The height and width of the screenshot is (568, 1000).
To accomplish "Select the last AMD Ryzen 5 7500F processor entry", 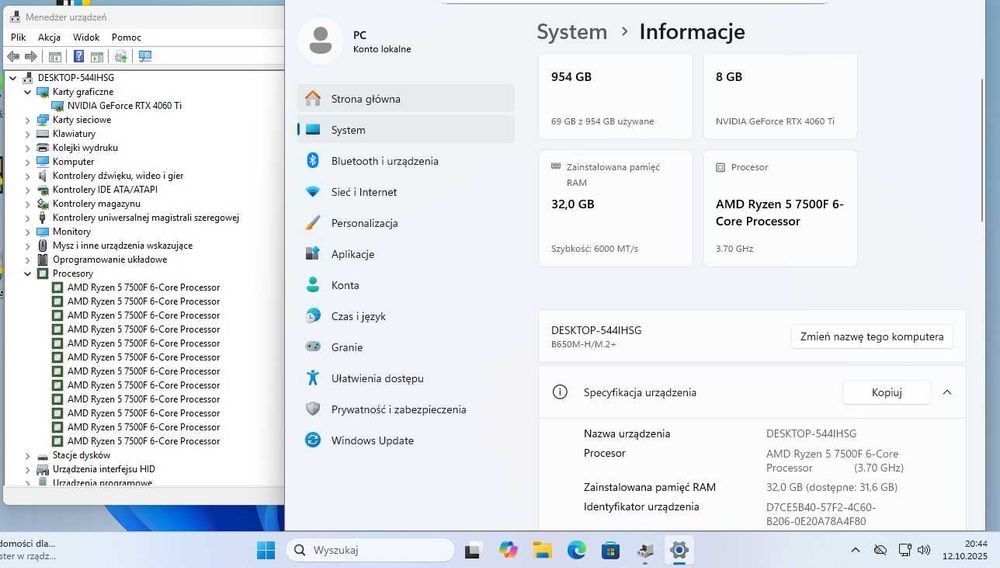I will click(143, 441).
